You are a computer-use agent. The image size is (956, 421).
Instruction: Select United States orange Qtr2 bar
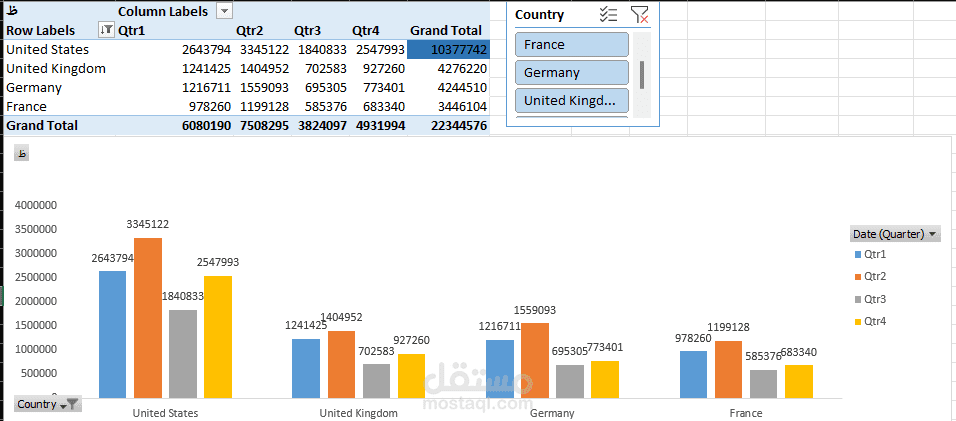point(147,317)
